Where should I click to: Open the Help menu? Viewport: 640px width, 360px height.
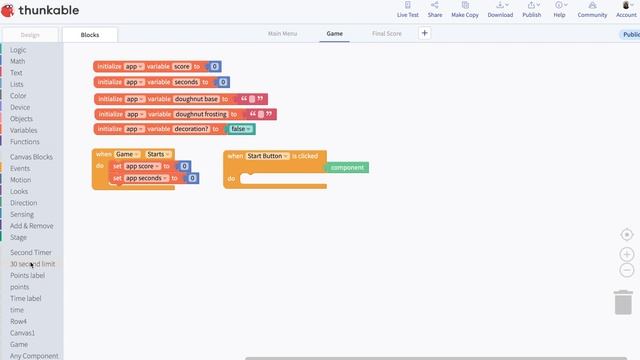pyautogui.click(x=560, y=9)
